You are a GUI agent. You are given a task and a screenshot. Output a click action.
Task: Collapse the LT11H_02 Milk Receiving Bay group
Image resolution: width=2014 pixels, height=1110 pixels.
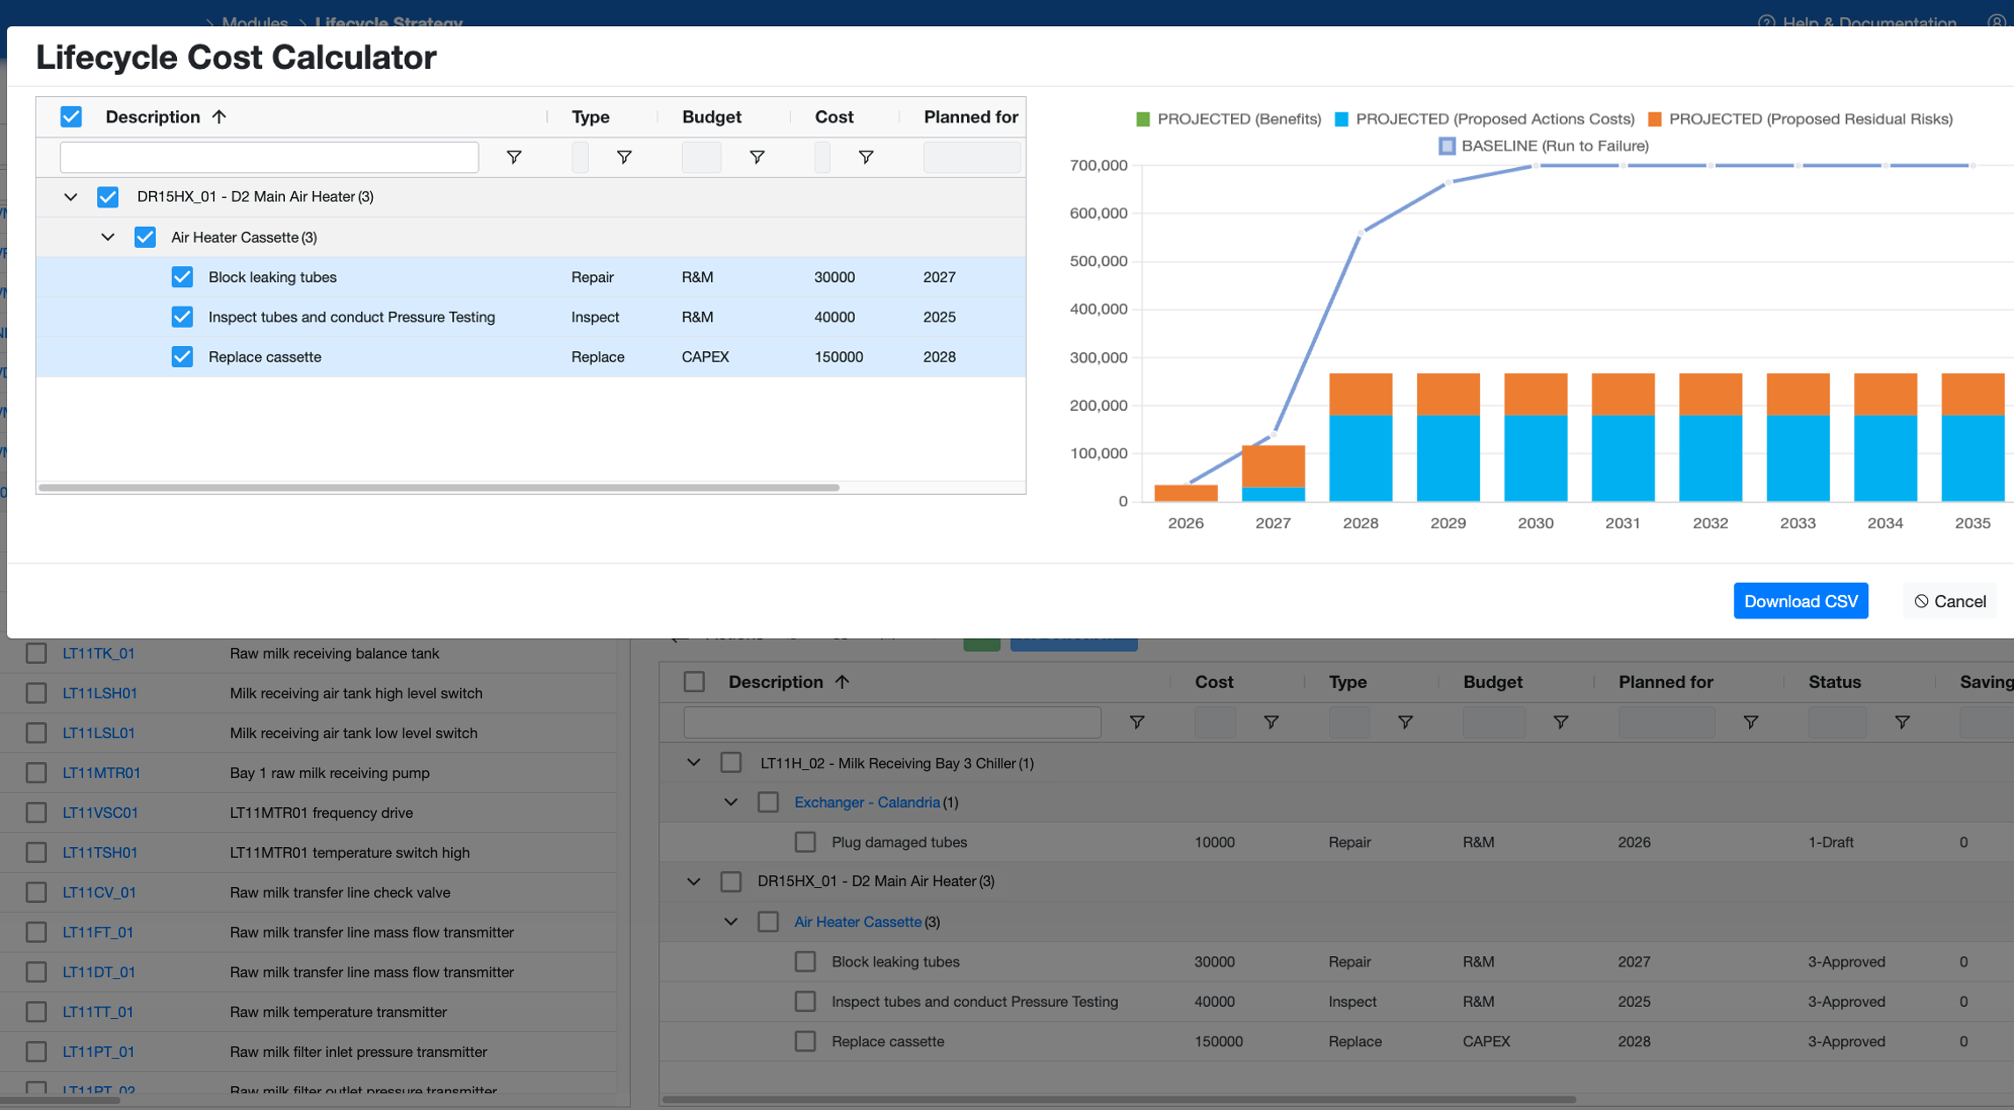(693, 763)
